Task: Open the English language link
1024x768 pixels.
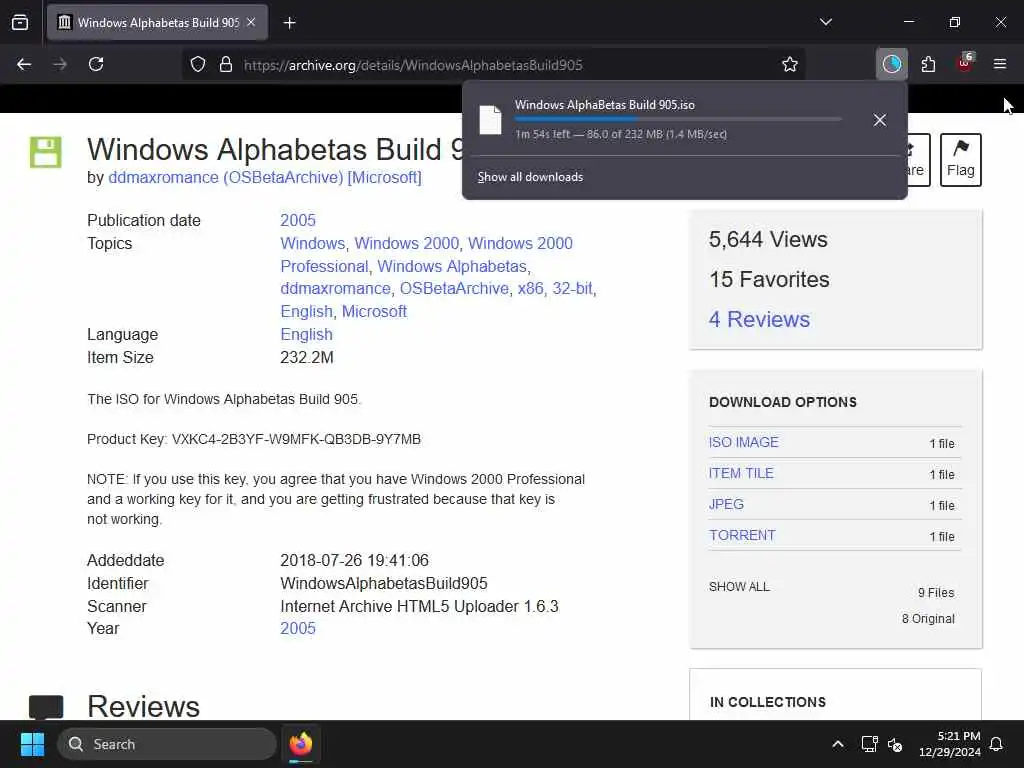Action: pyautogui.click(x=306, y=334)
